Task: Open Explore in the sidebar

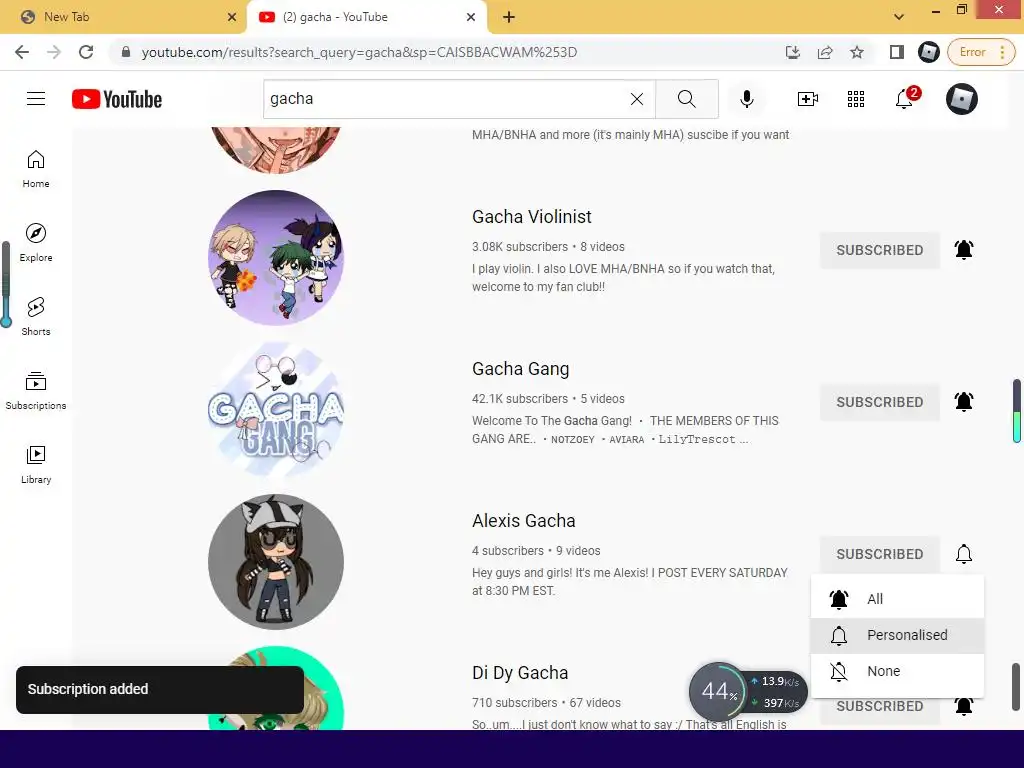Action: 36,243
